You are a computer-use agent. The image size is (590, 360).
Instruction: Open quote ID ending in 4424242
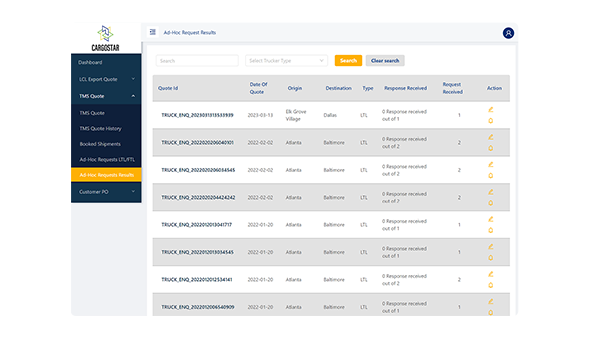[x=198, y=197]
